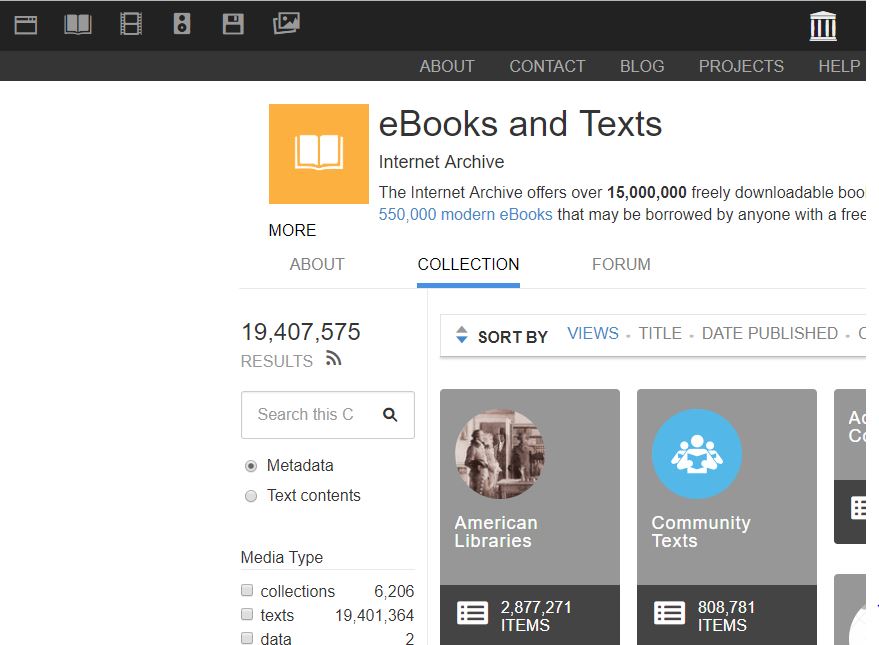Click the magnifier search icon

[390, 415]
